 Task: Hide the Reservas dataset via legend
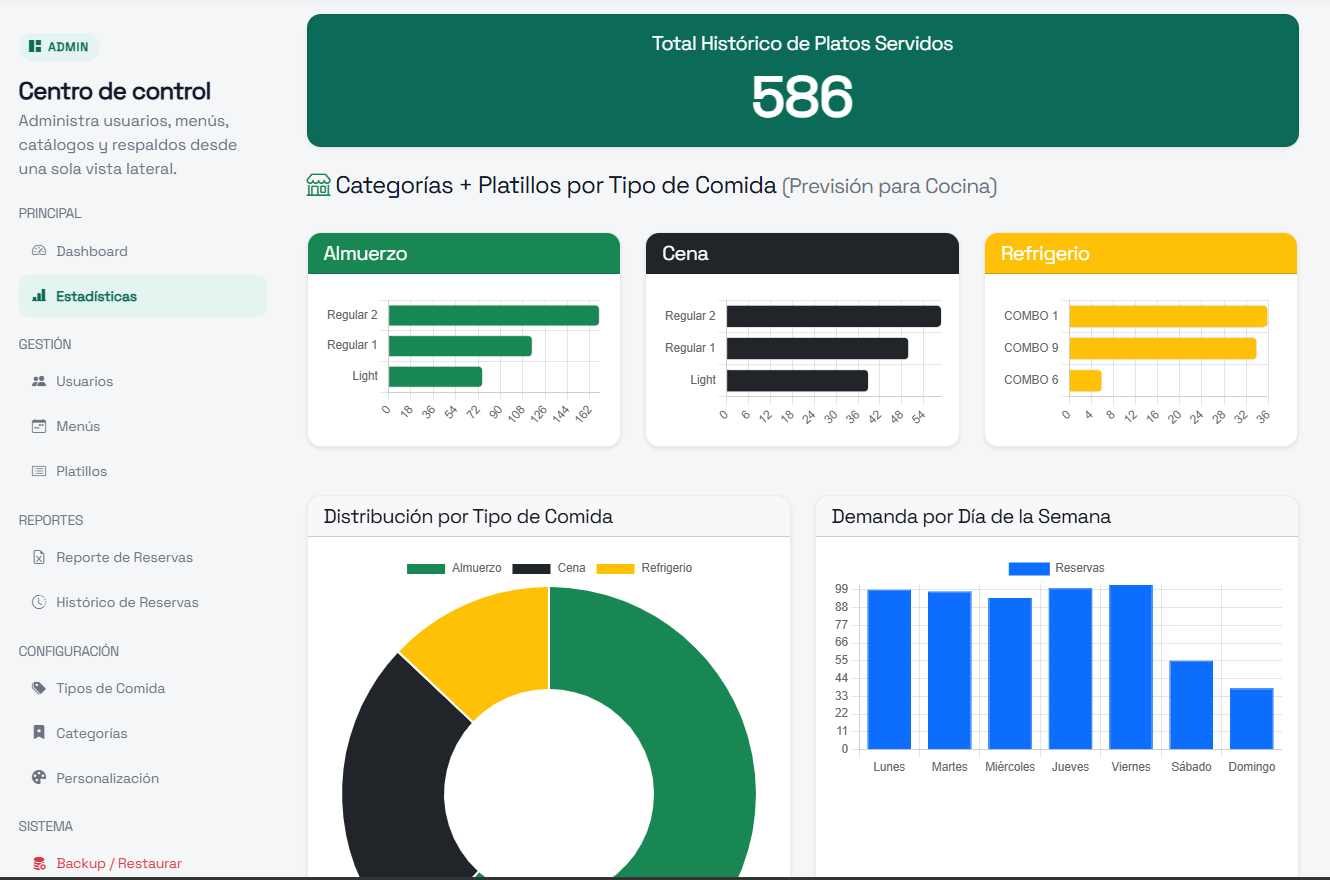[x=1056, y=568]
